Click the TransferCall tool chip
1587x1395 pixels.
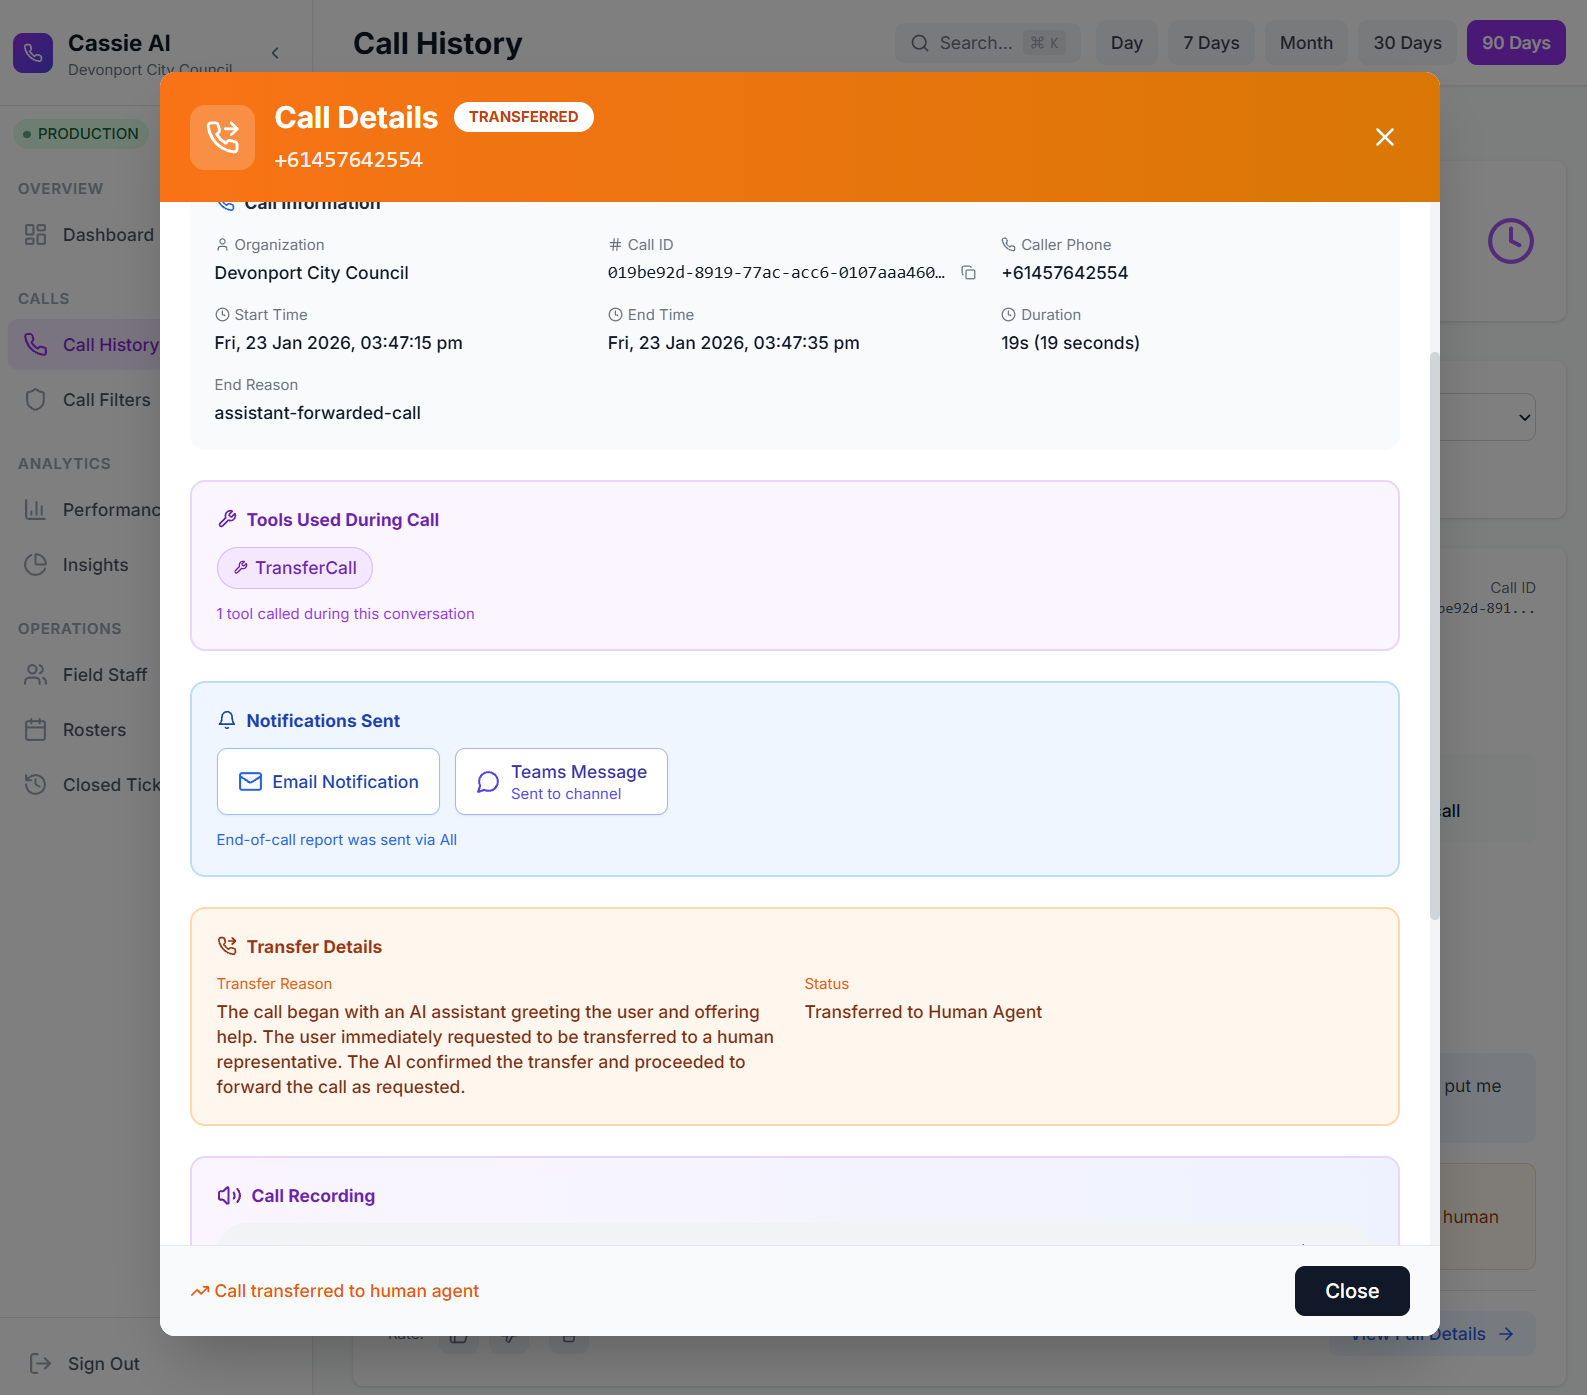pos(295,568)
